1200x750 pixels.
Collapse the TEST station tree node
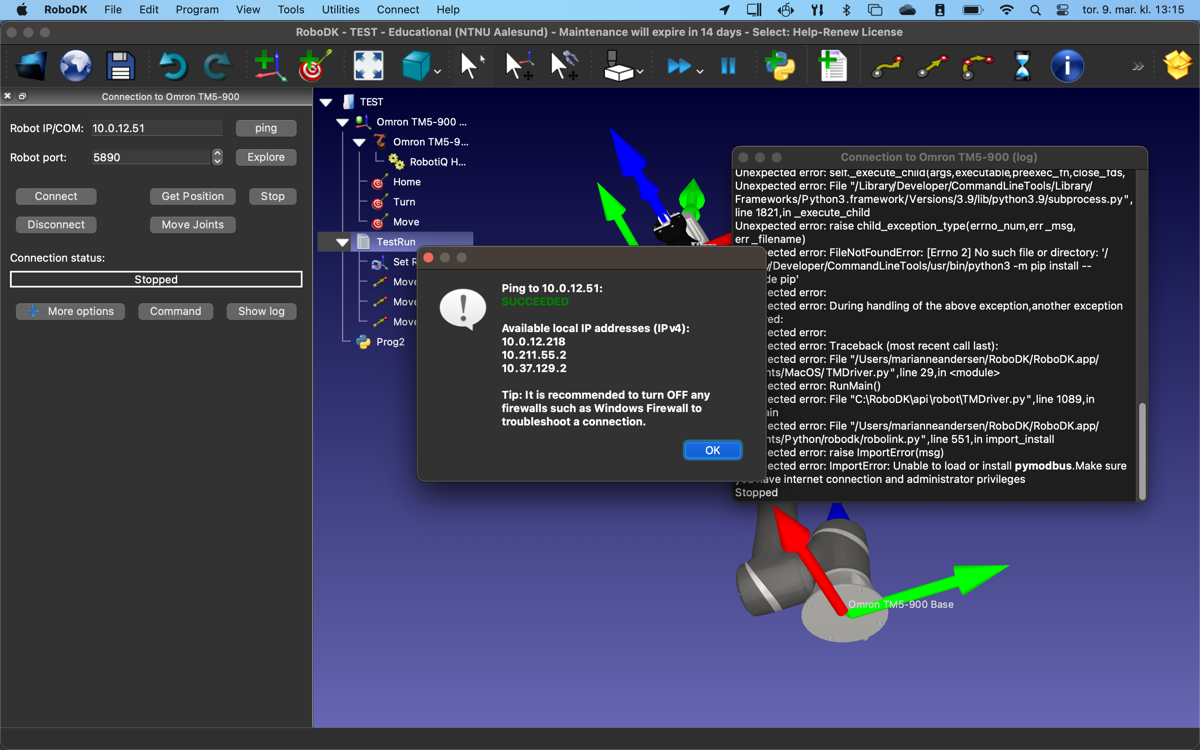pos(326,102)
